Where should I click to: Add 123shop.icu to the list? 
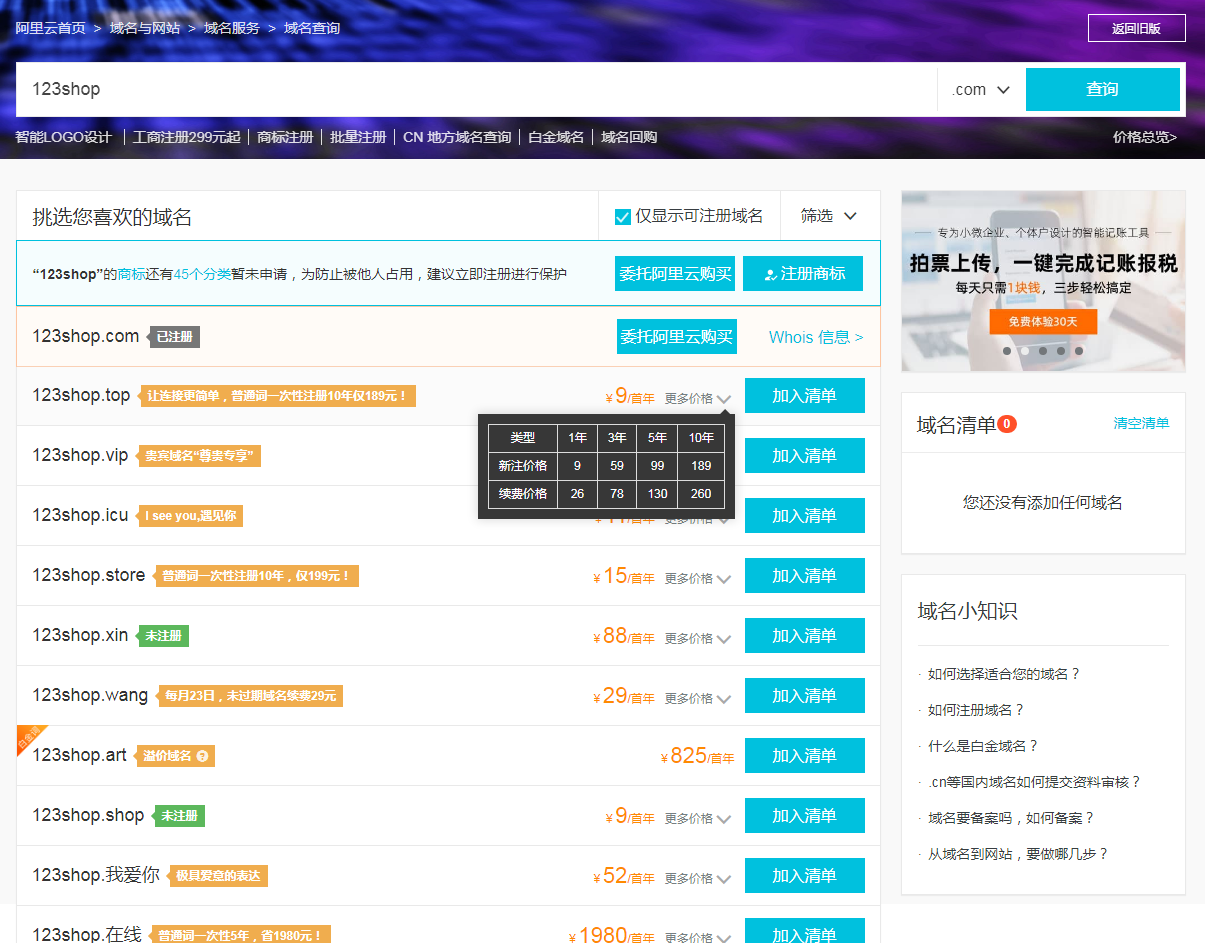[805, 516]
